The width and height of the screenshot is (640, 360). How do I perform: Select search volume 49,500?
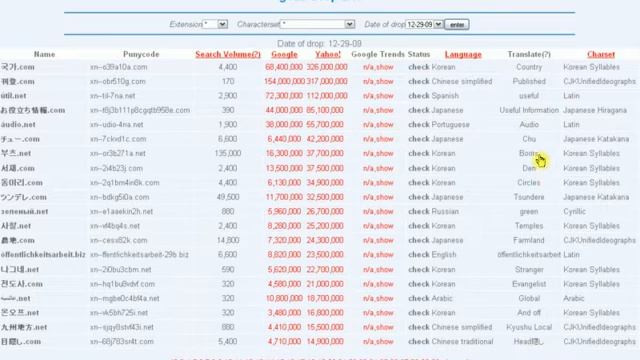tap(228, 197)
